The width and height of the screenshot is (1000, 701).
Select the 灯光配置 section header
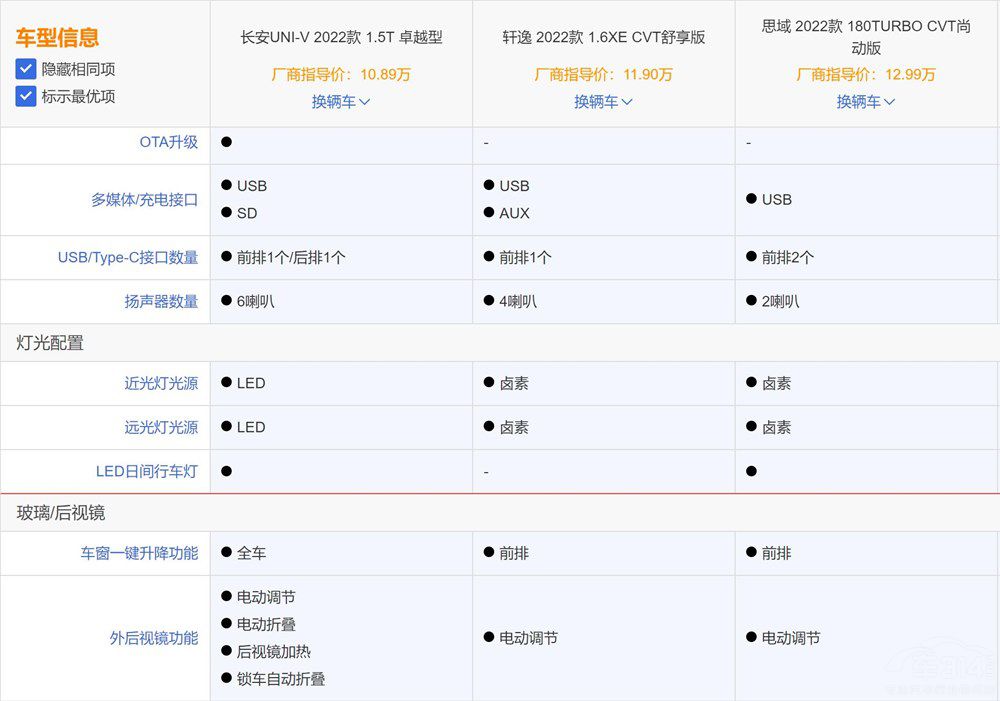pyautogui.click(x=50, y=343)
